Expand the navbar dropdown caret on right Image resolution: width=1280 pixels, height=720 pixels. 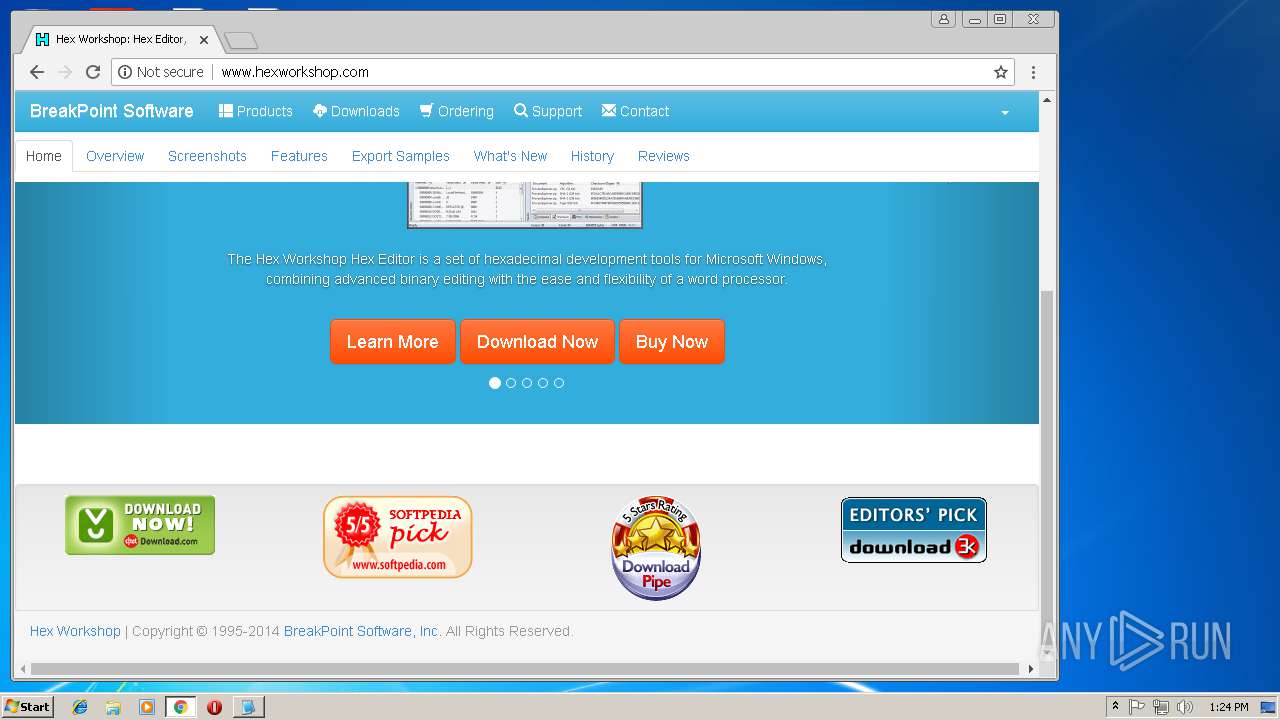pos(1005,113)
